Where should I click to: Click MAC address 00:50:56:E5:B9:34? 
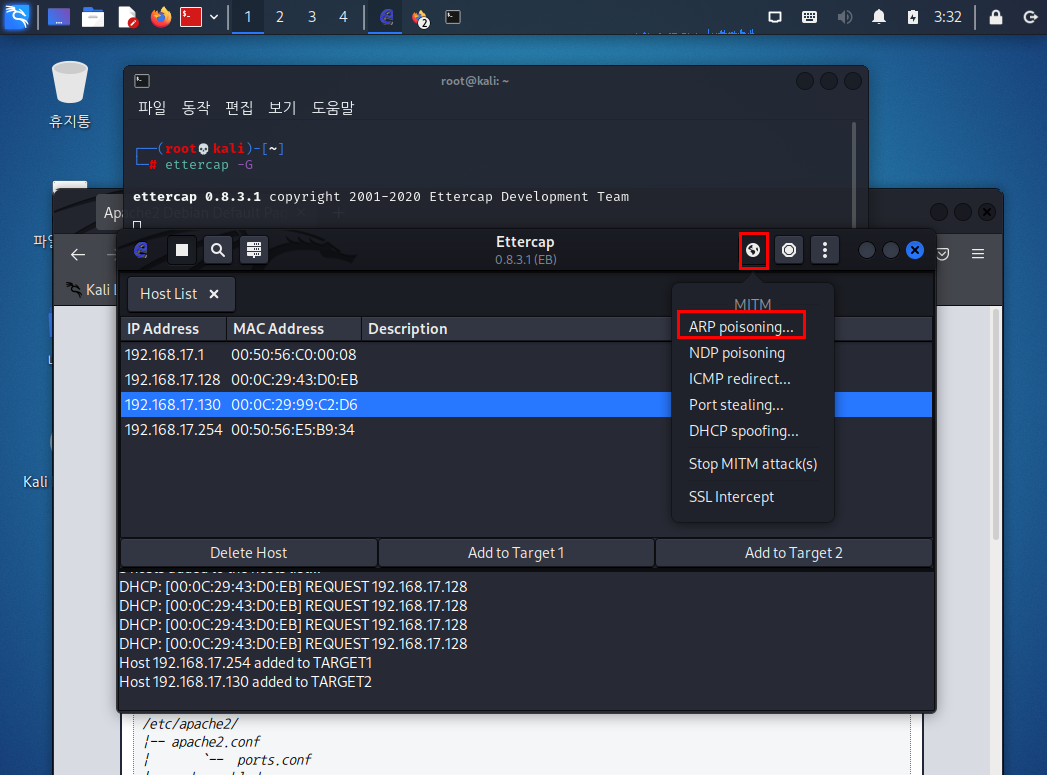pos(293,429)
